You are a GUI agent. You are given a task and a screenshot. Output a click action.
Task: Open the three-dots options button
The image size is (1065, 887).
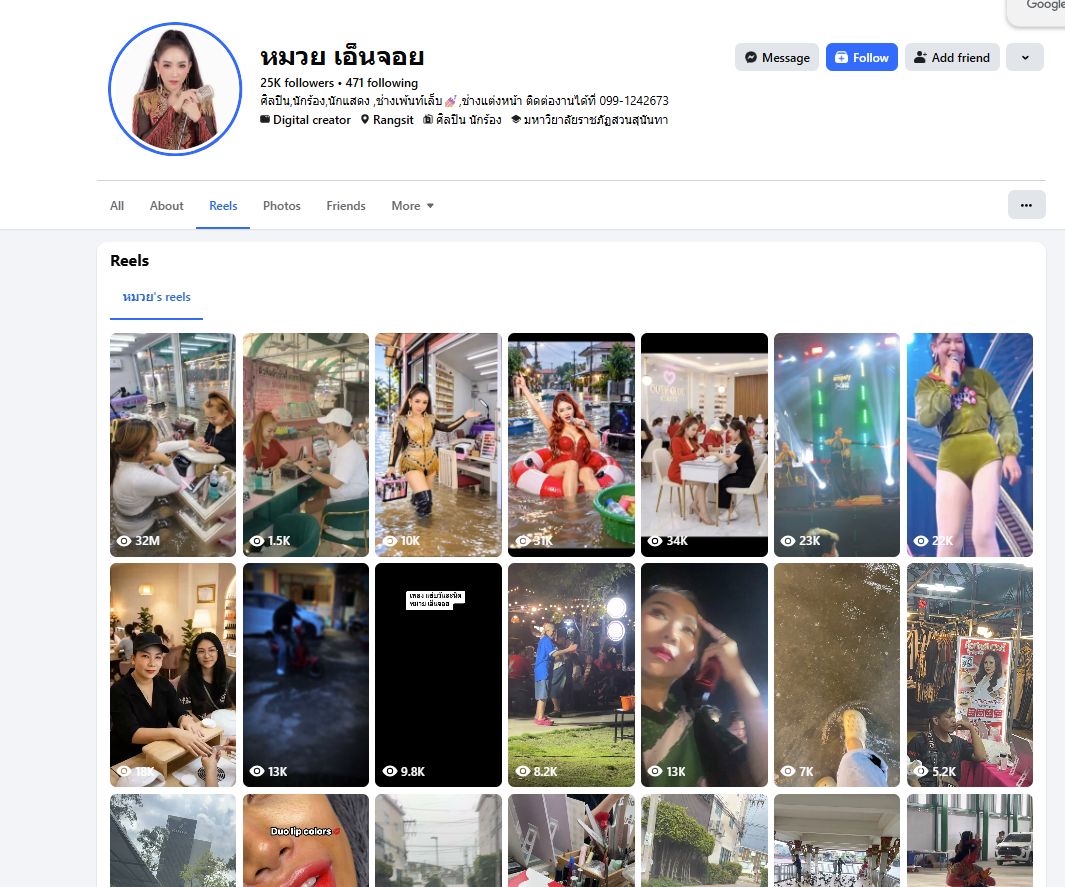[x=1026, y=205]
